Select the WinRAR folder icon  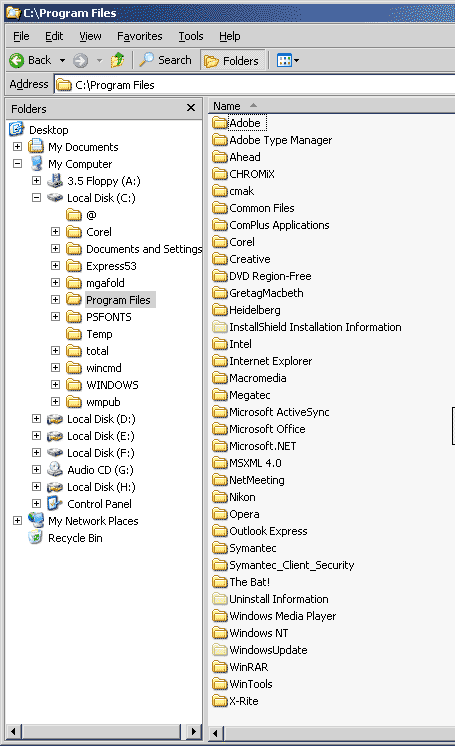pos(220,667)
